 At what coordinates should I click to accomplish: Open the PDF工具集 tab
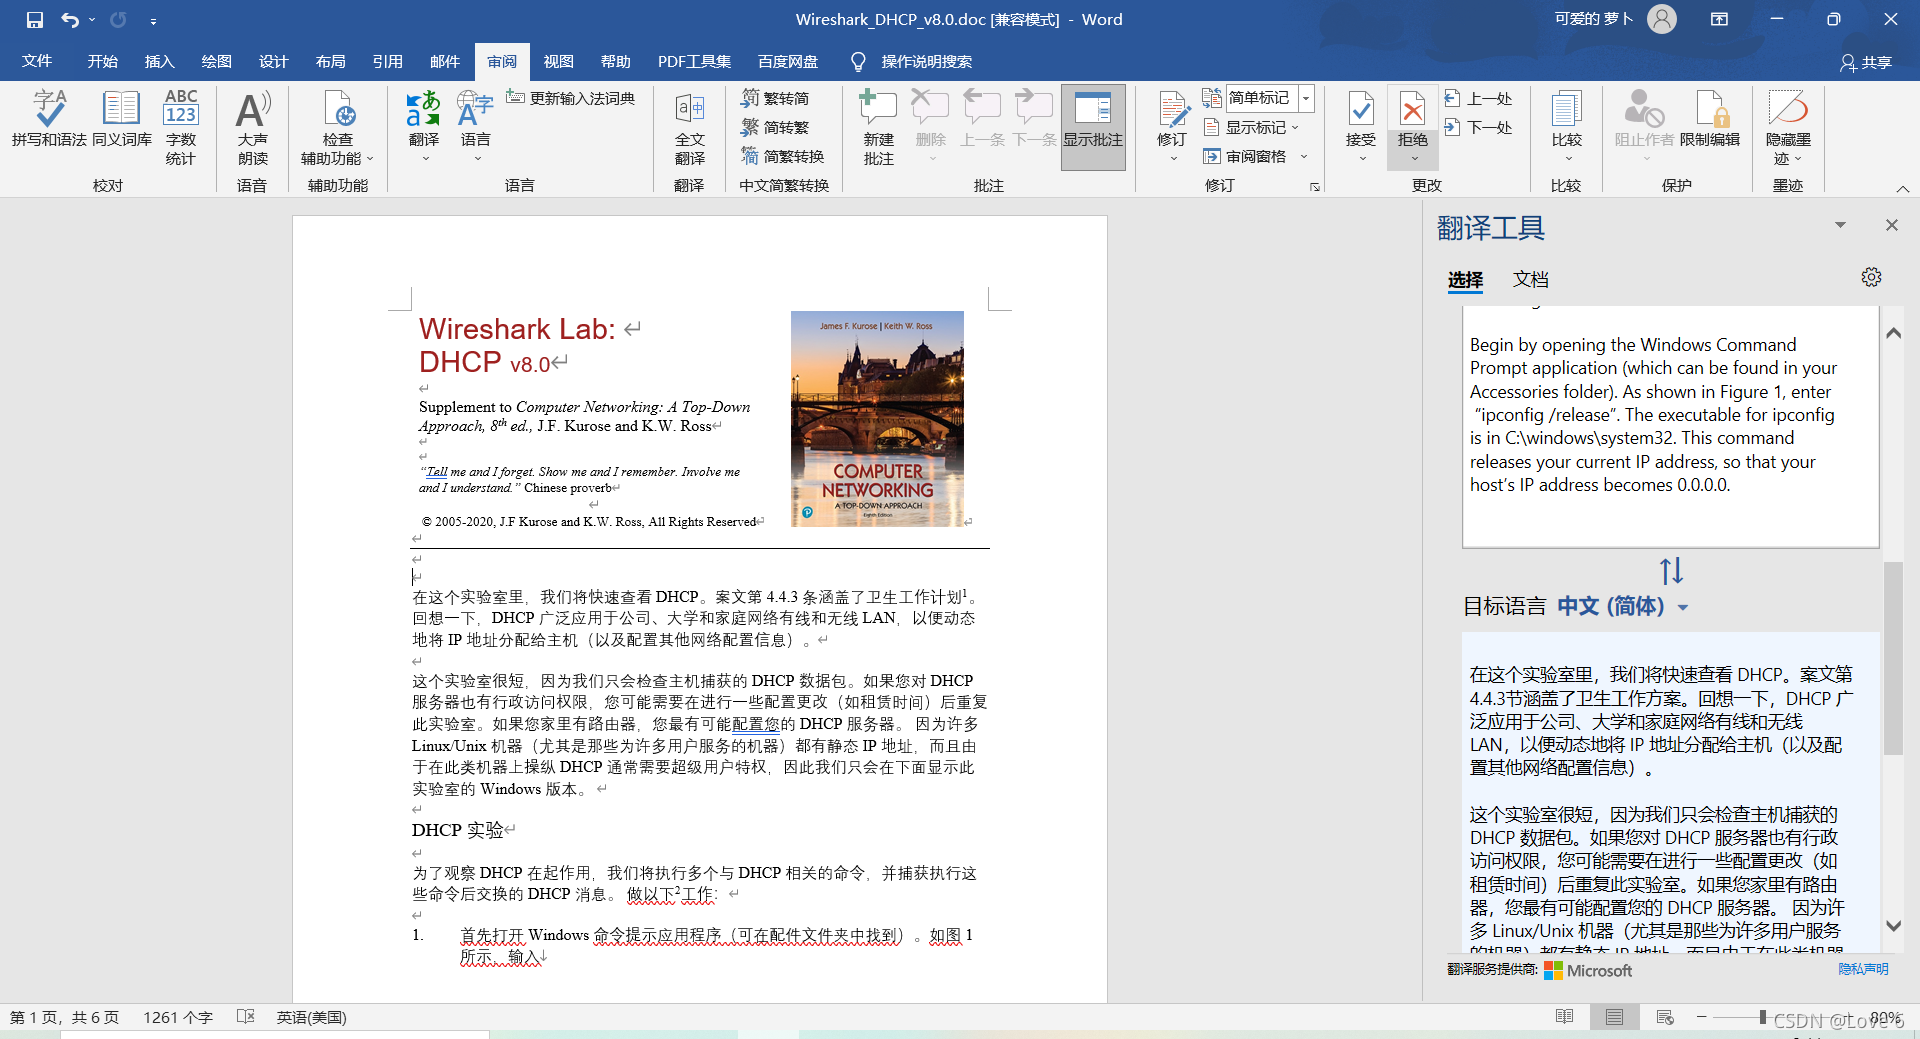(x=694, y=61)
